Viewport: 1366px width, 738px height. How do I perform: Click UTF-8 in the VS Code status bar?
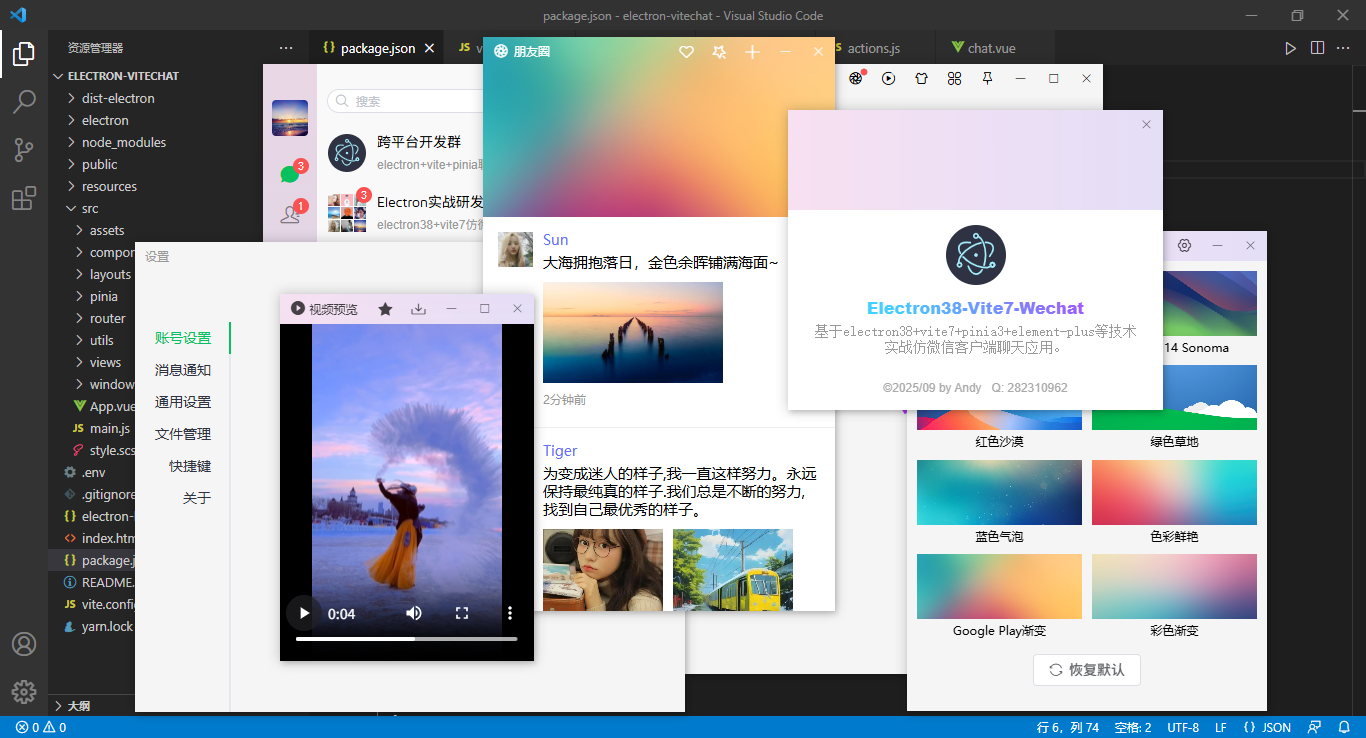(1183, 727)
